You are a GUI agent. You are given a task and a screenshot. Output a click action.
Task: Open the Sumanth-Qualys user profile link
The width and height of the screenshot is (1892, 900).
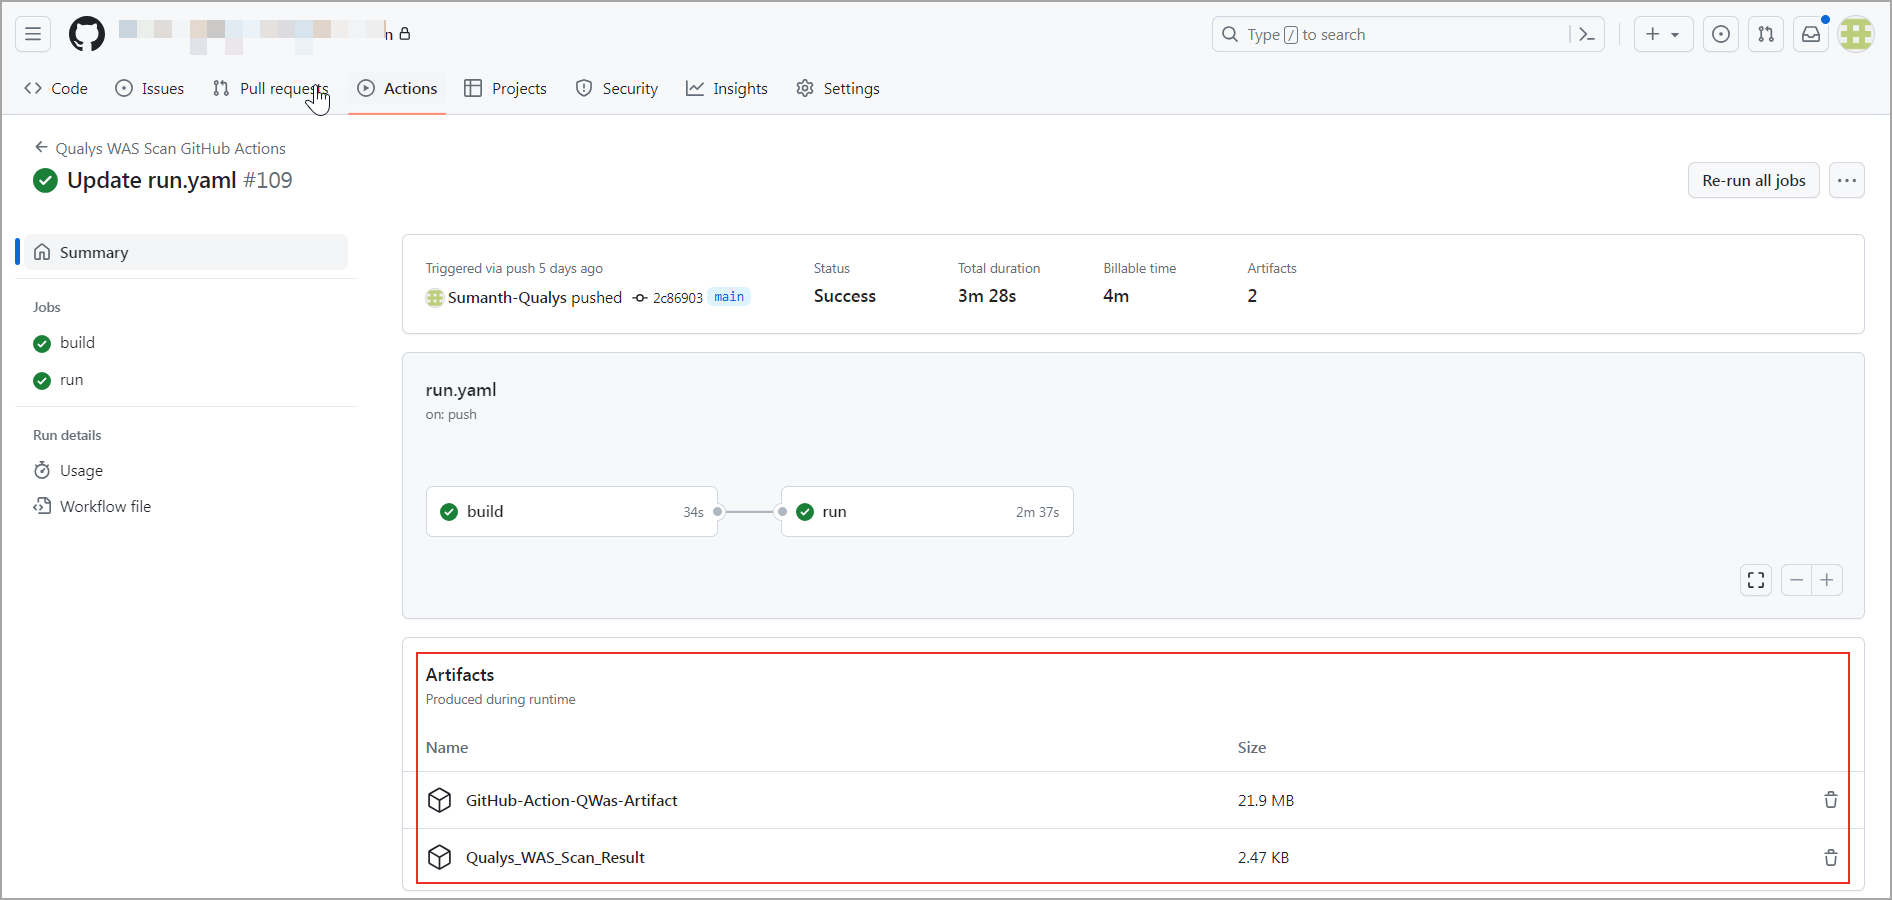[x=507, y=297]
